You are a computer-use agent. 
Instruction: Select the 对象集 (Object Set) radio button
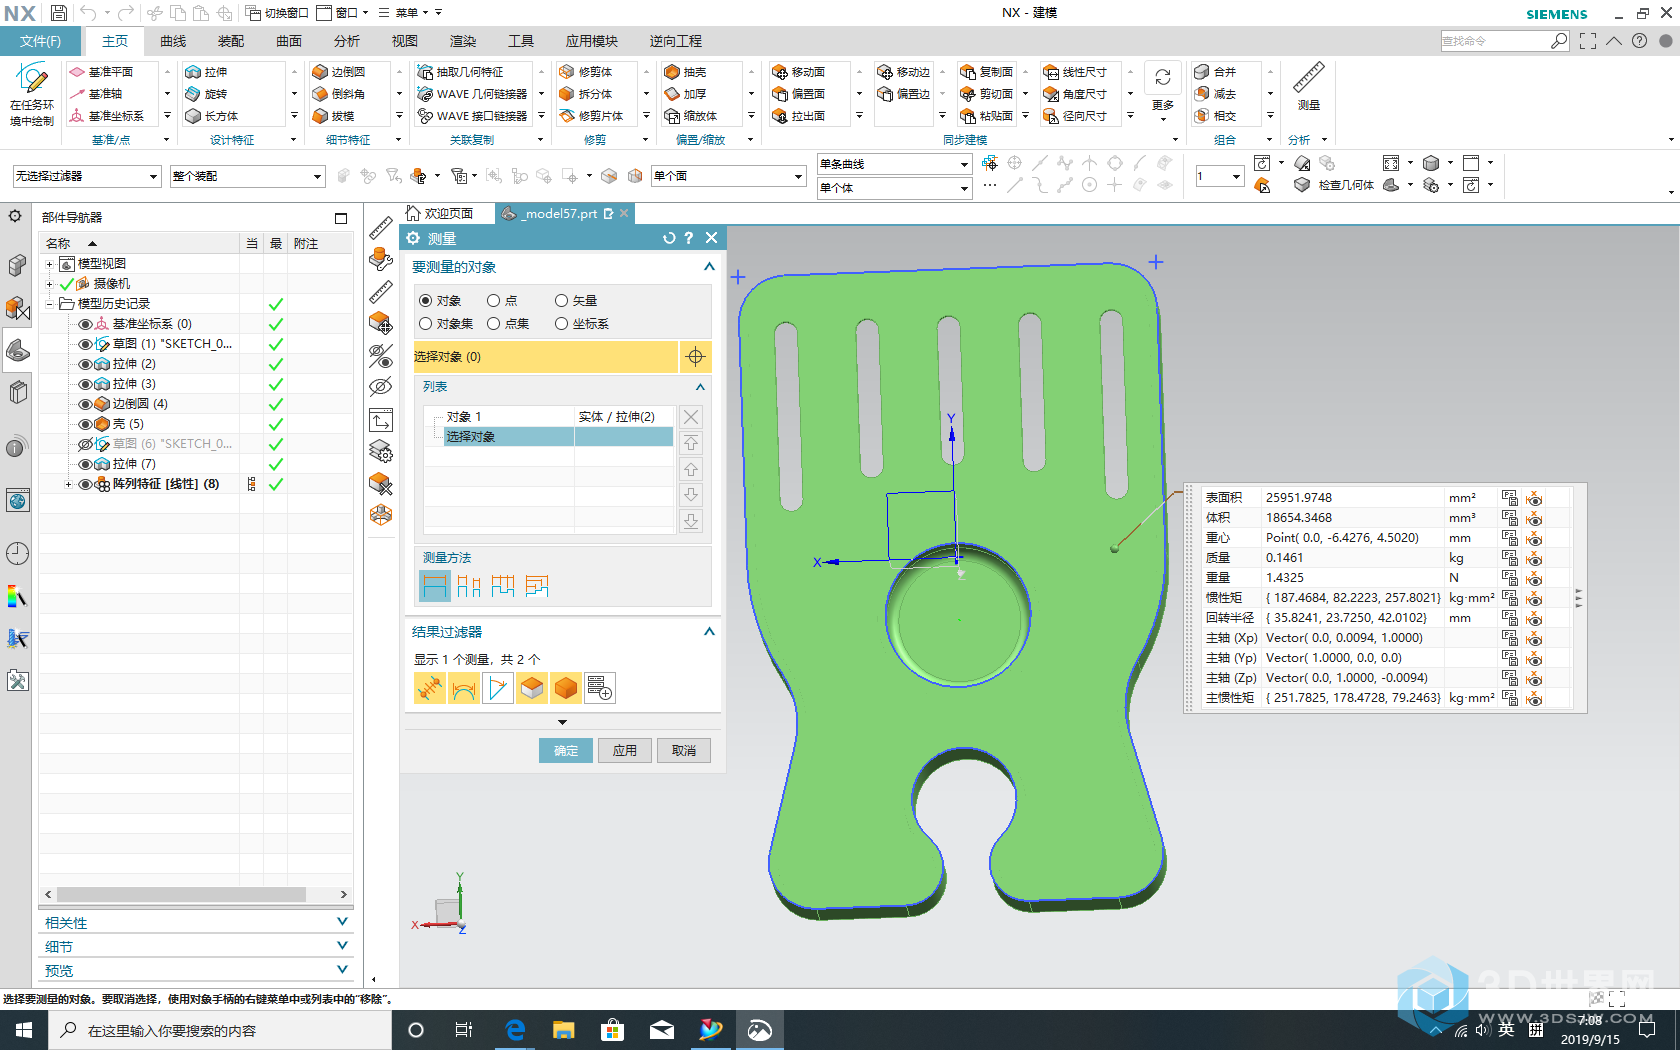pos(426,324)
